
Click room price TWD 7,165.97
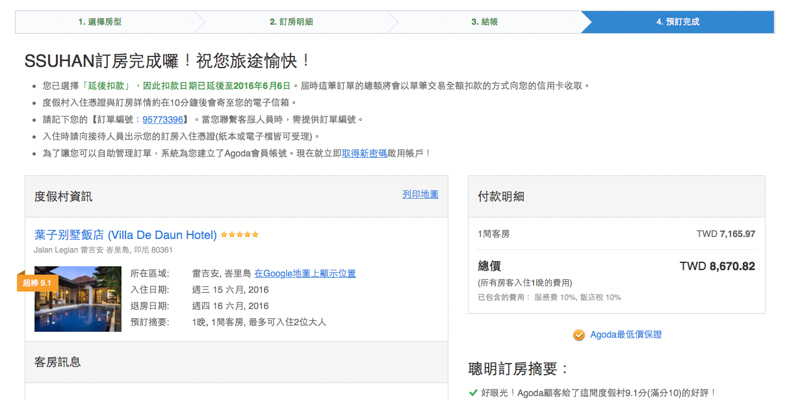pos(726,234)
